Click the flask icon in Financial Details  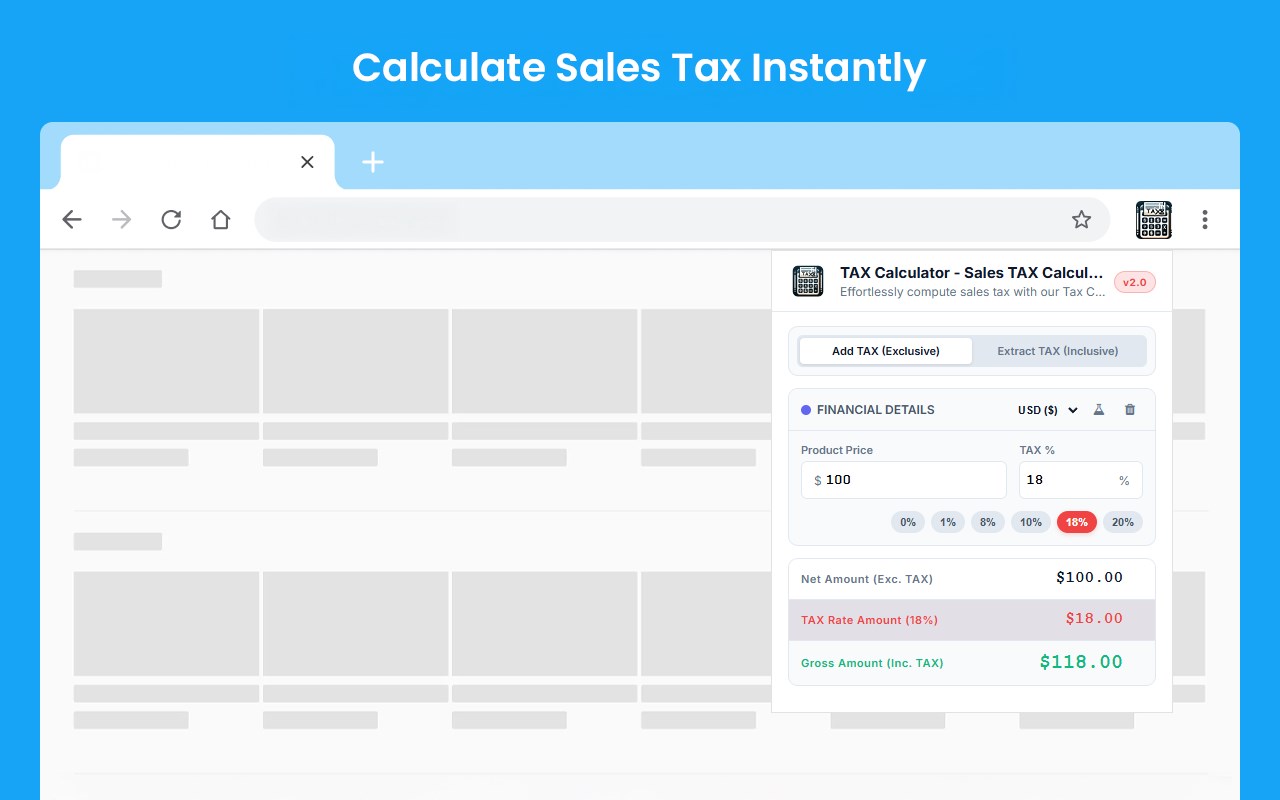pyautogui.click(x=1099, y=410)
